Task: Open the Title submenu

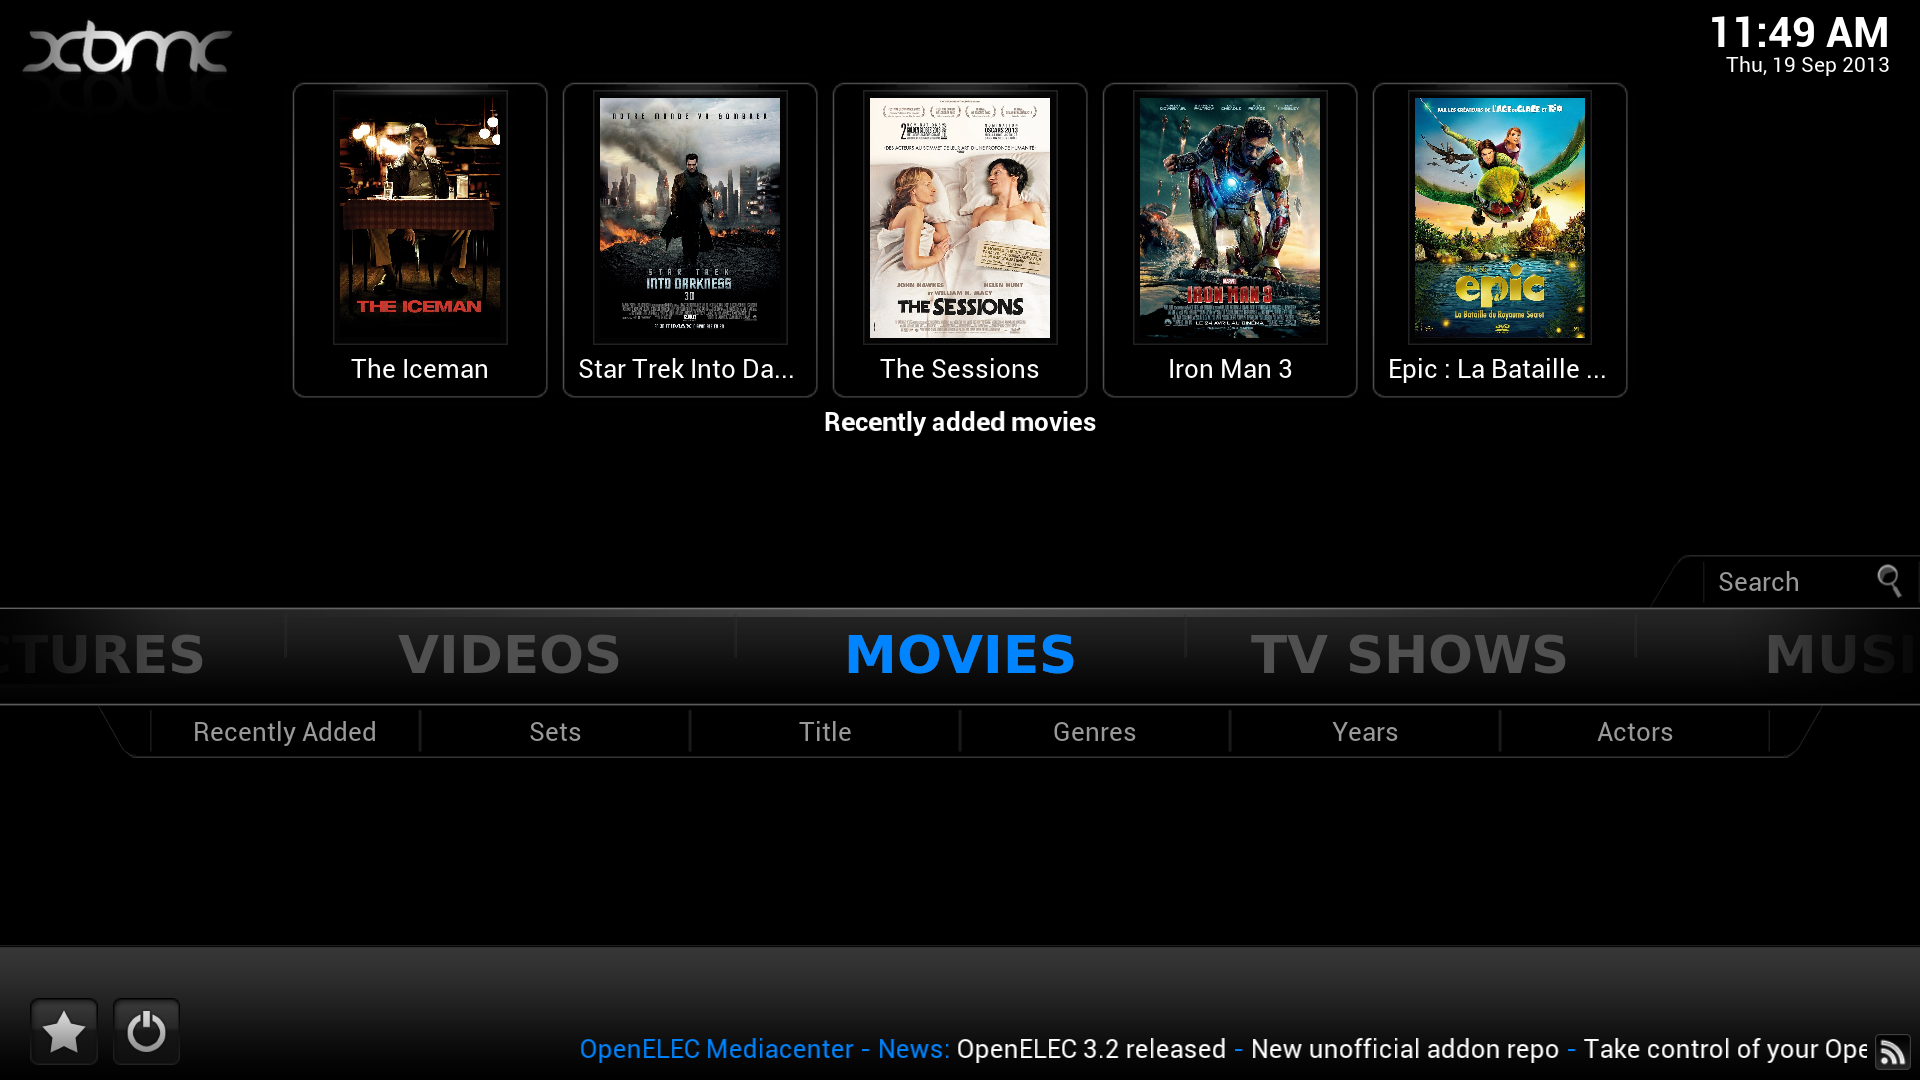Action: coord(825,732)
